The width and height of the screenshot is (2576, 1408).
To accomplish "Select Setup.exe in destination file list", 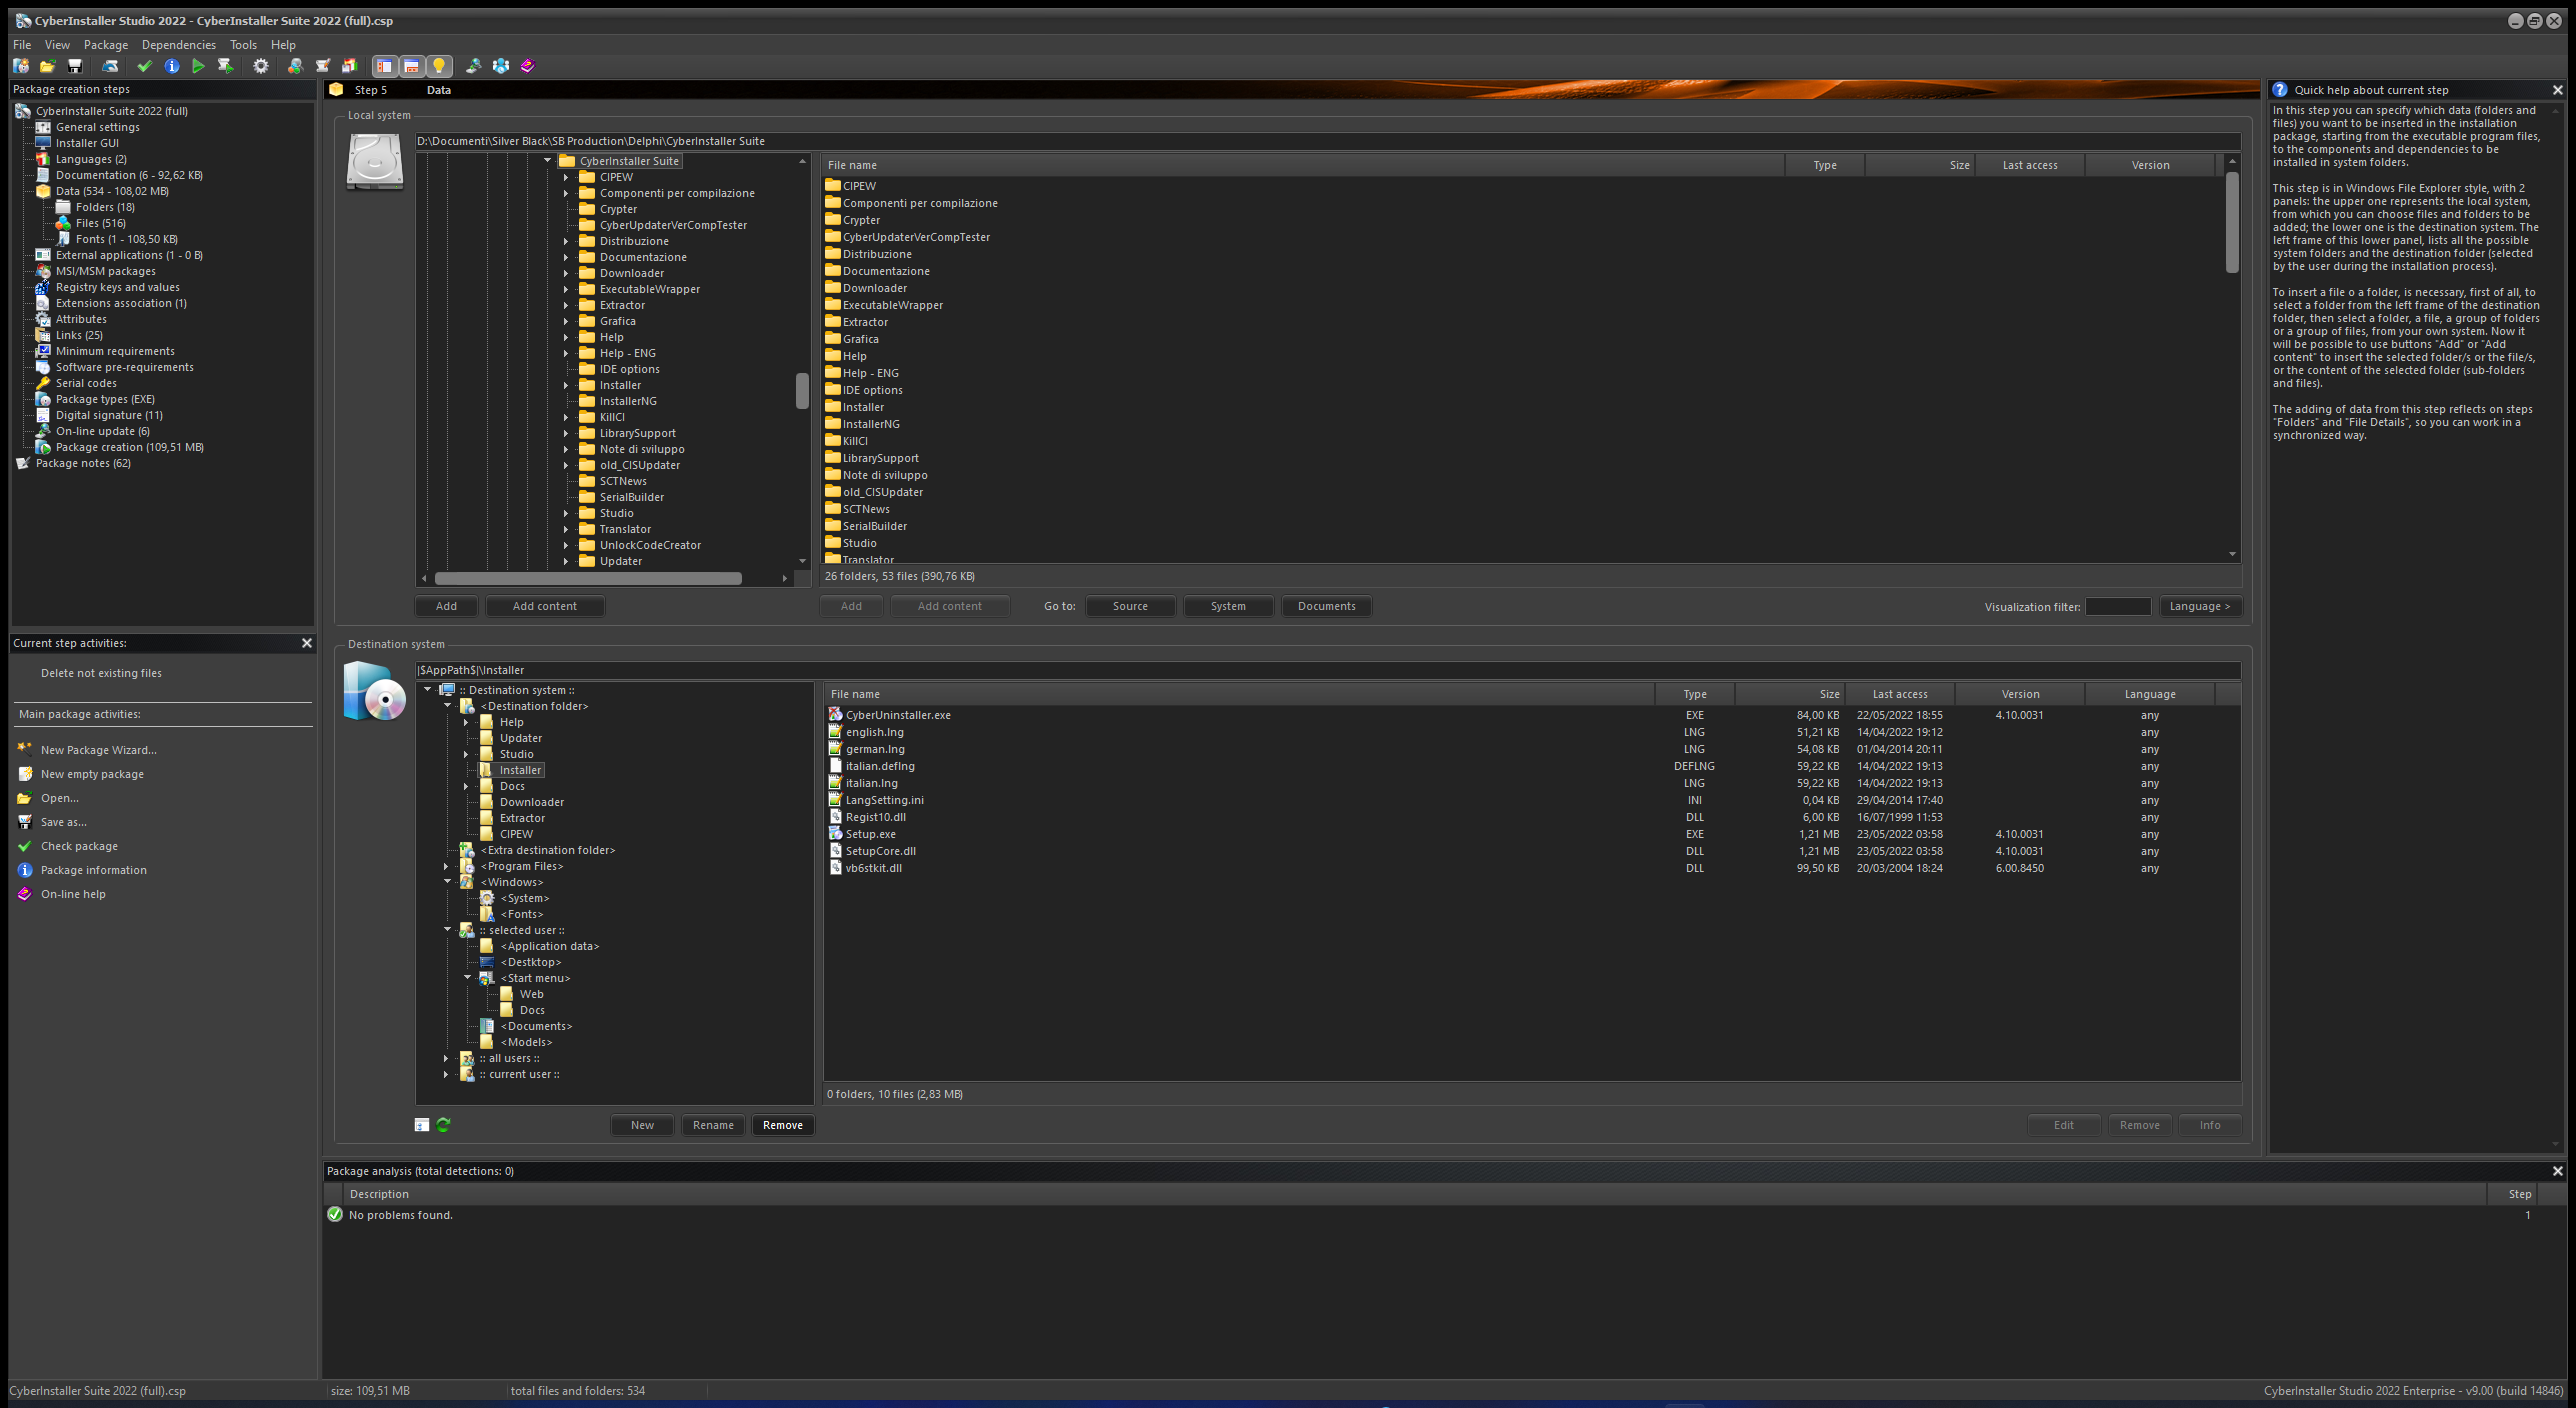I will pyautogui.click(x=870, y=834).
